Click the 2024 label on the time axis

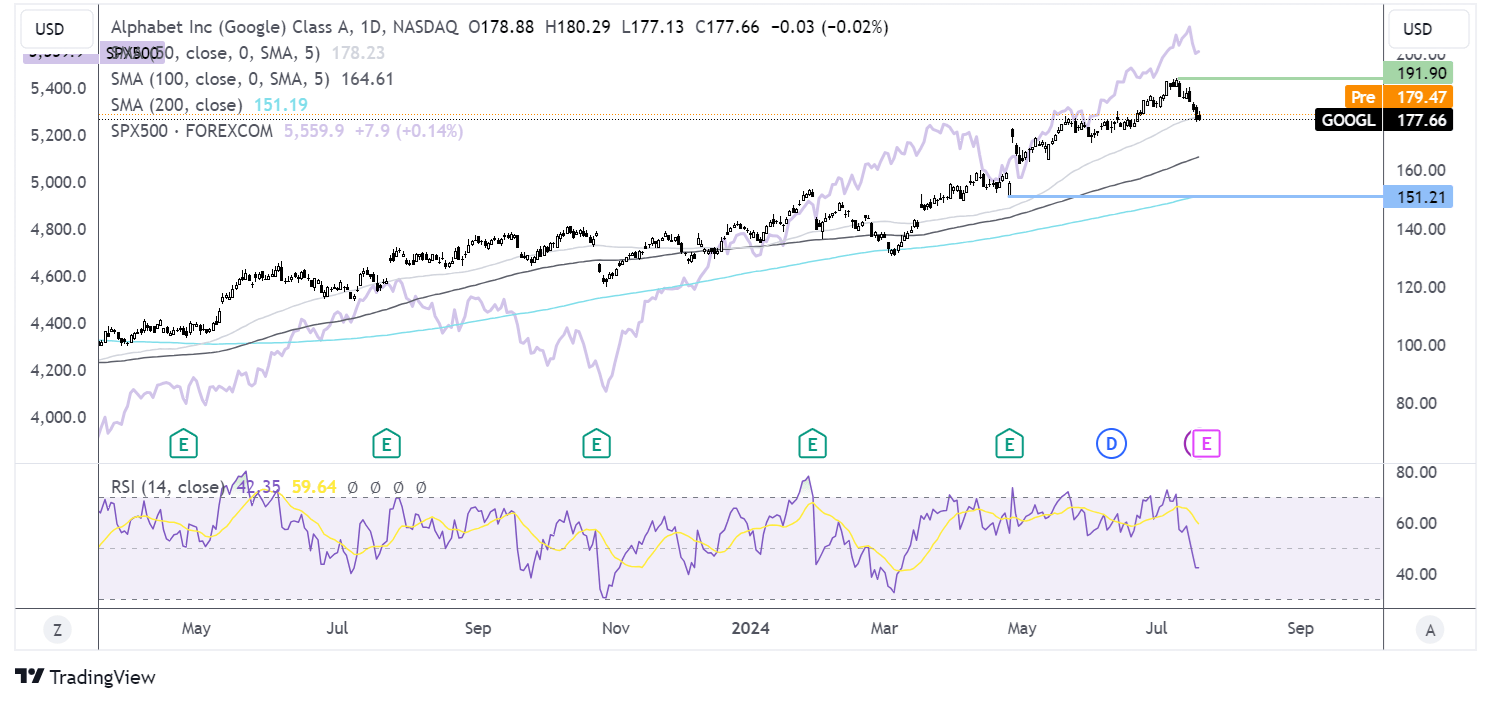(x=750, y=628)
